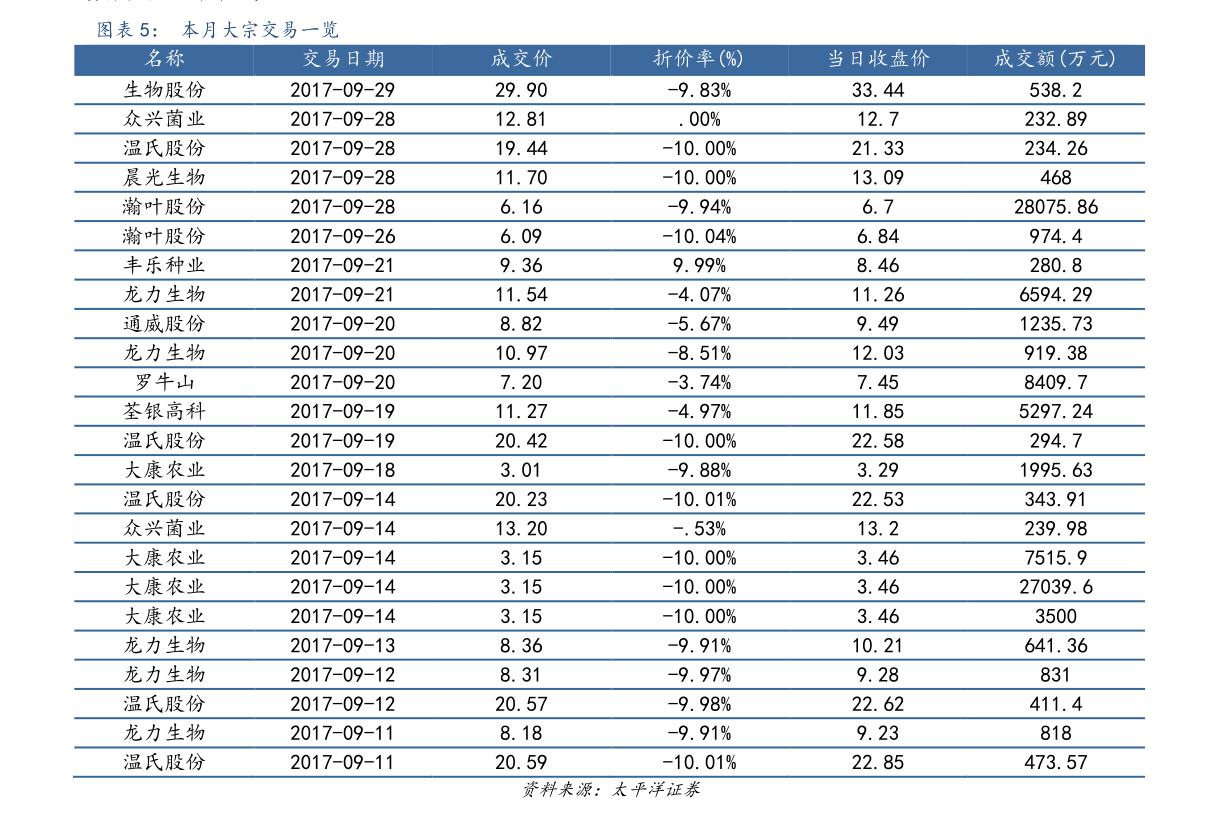Click the last row of the table

click(610, 762)
